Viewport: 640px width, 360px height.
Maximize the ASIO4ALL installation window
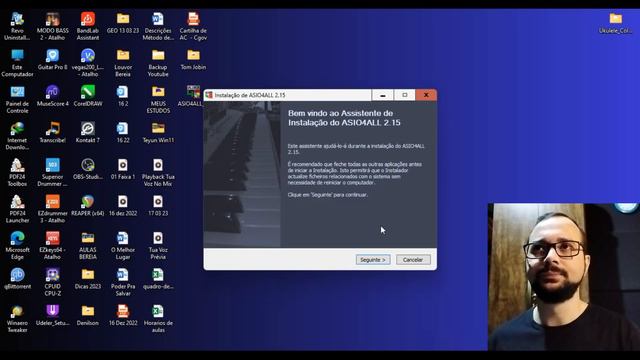click(404, 95)
